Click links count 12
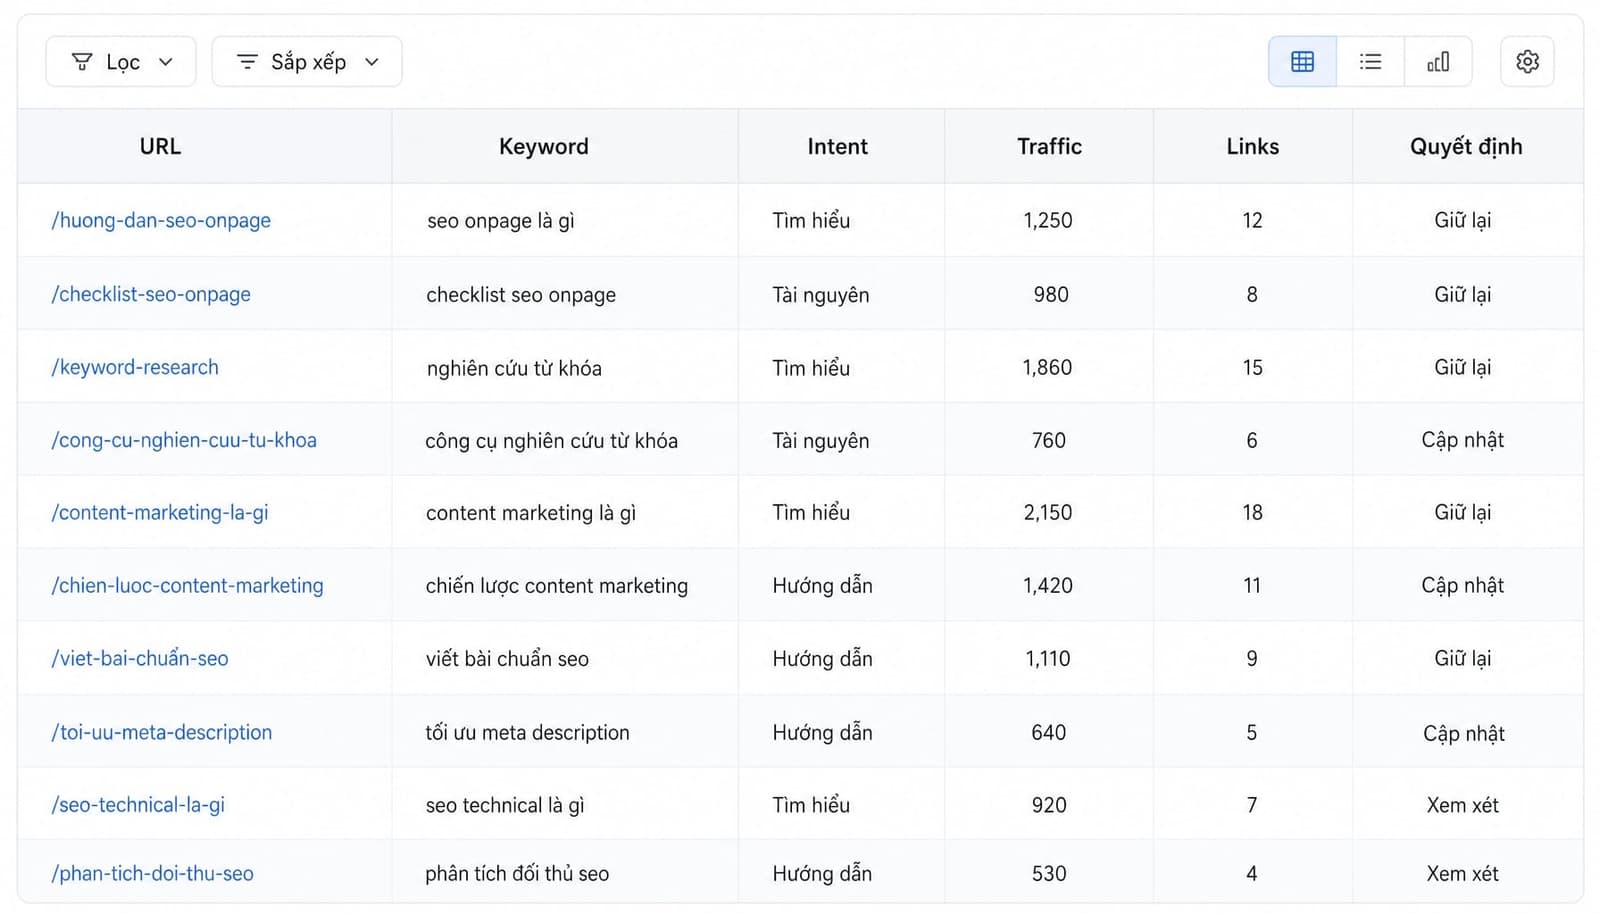The width and height of the screenshot is (1600, 914). coord(1252,220)
